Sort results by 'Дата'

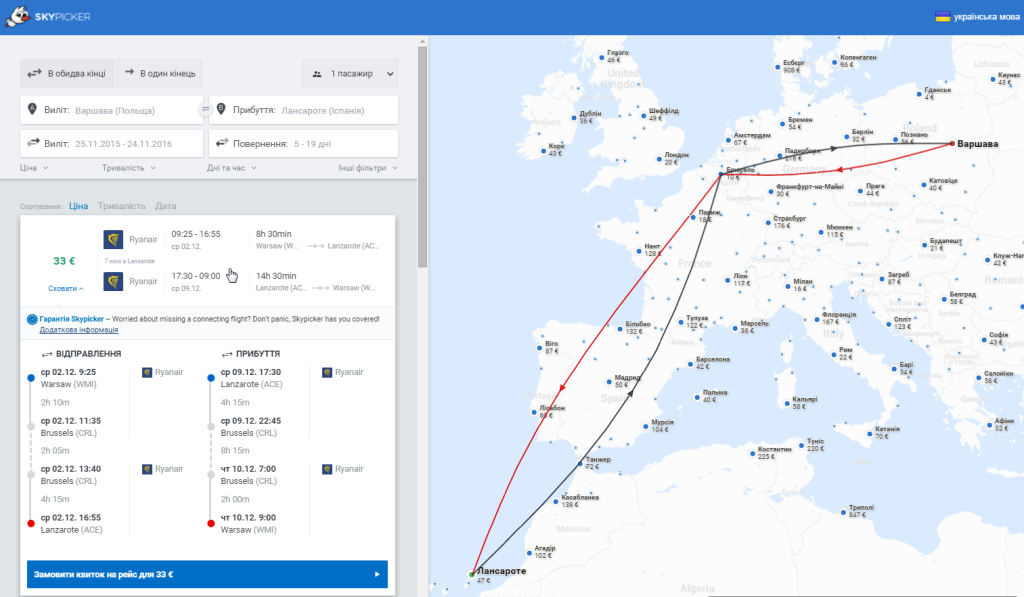(166, 206)
